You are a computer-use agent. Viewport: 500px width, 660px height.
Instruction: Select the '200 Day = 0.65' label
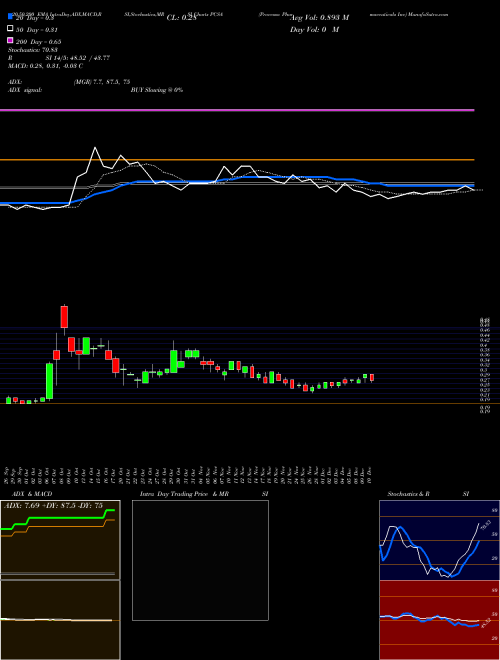[x=38, y=42]
